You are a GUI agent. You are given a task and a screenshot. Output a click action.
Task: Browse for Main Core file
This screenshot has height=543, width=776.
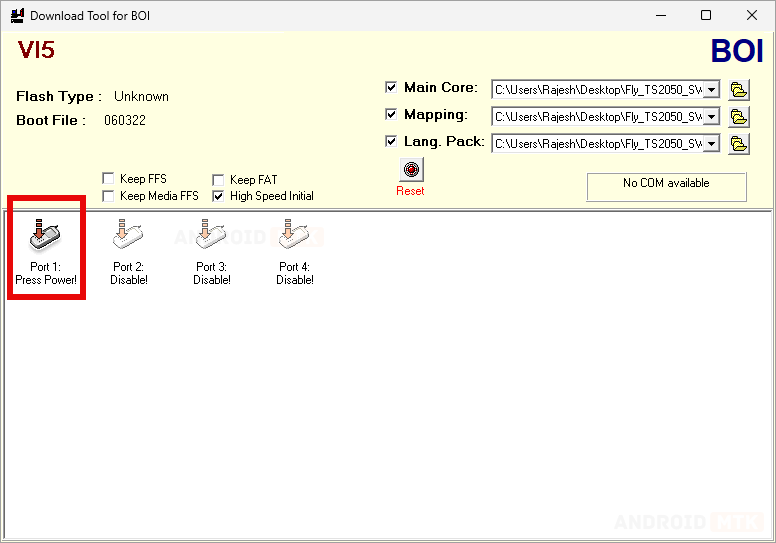tap(738, 90)
